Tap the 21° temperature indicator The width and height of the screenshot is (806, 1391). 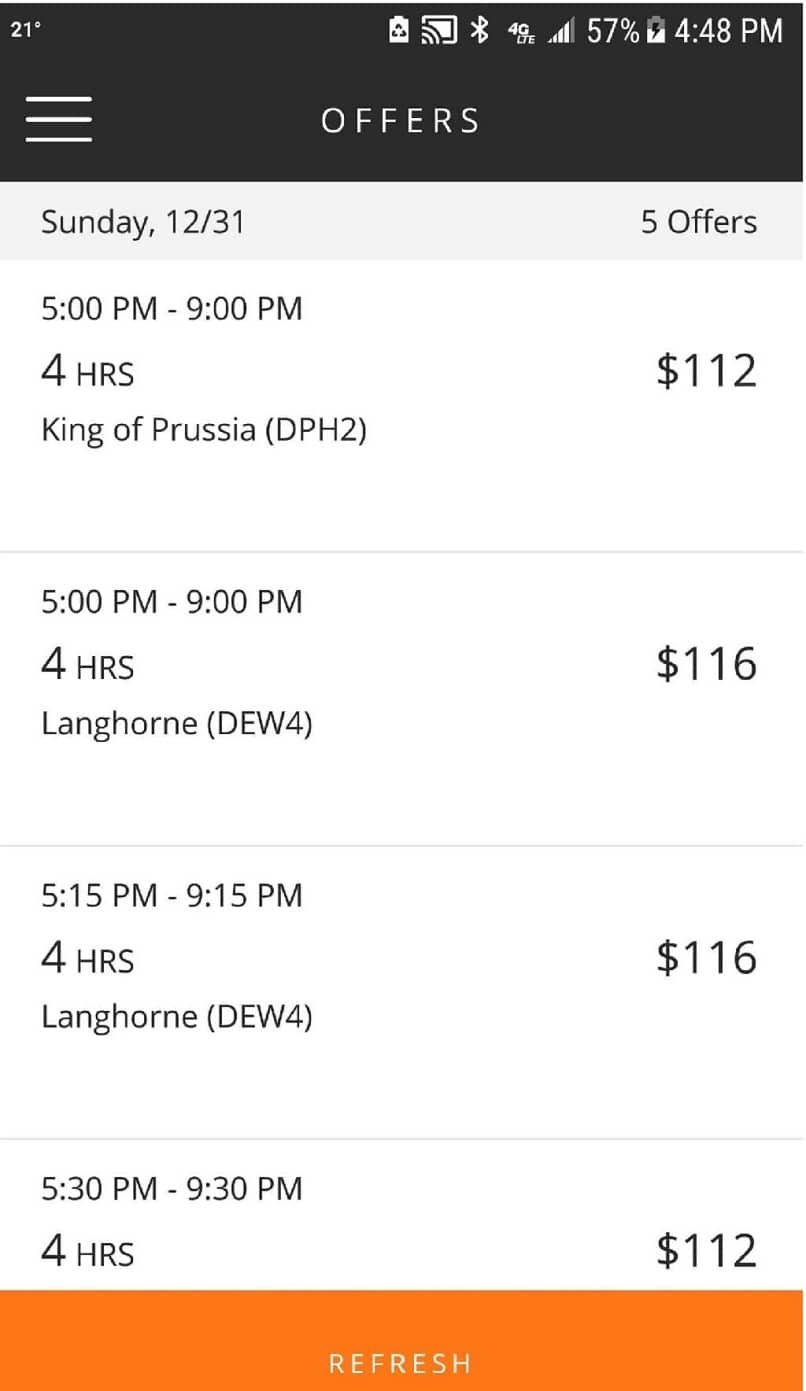tap(27, 30)
